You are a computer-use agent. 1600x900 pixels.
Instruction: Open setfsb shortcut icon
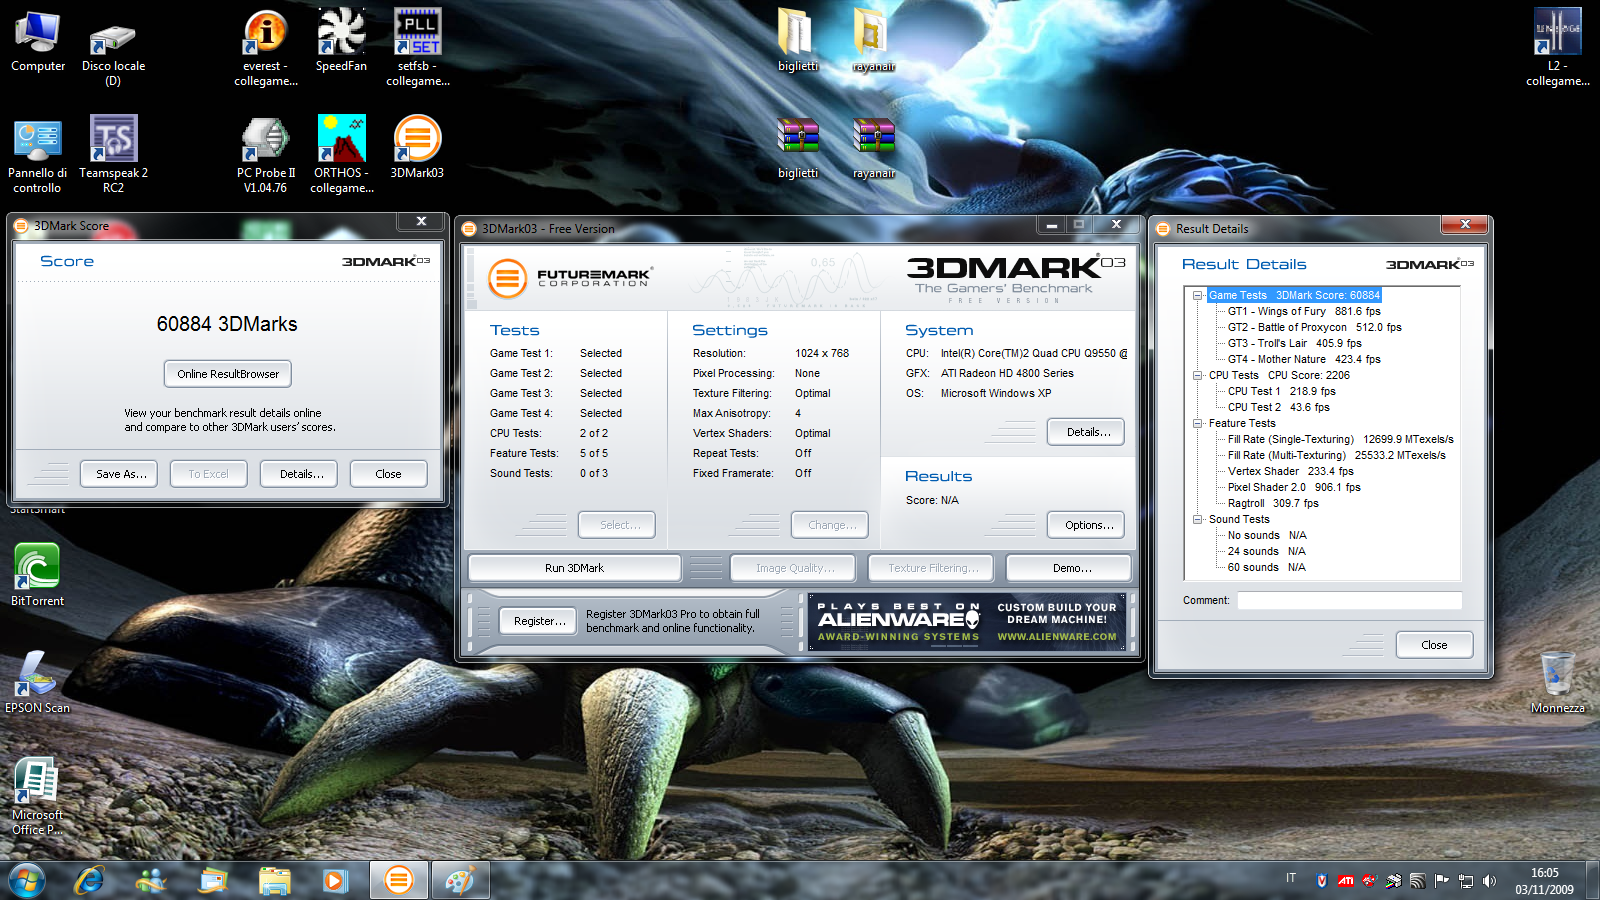pos(418,47)
